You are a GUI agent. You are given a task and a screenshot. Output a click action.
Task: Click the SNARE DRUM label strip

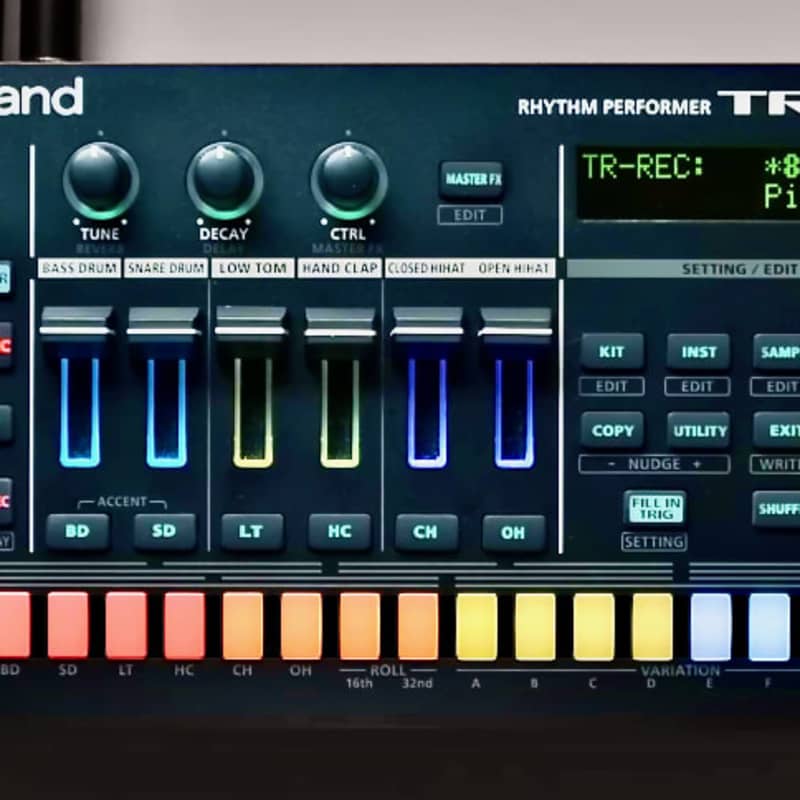coord(166,268)
